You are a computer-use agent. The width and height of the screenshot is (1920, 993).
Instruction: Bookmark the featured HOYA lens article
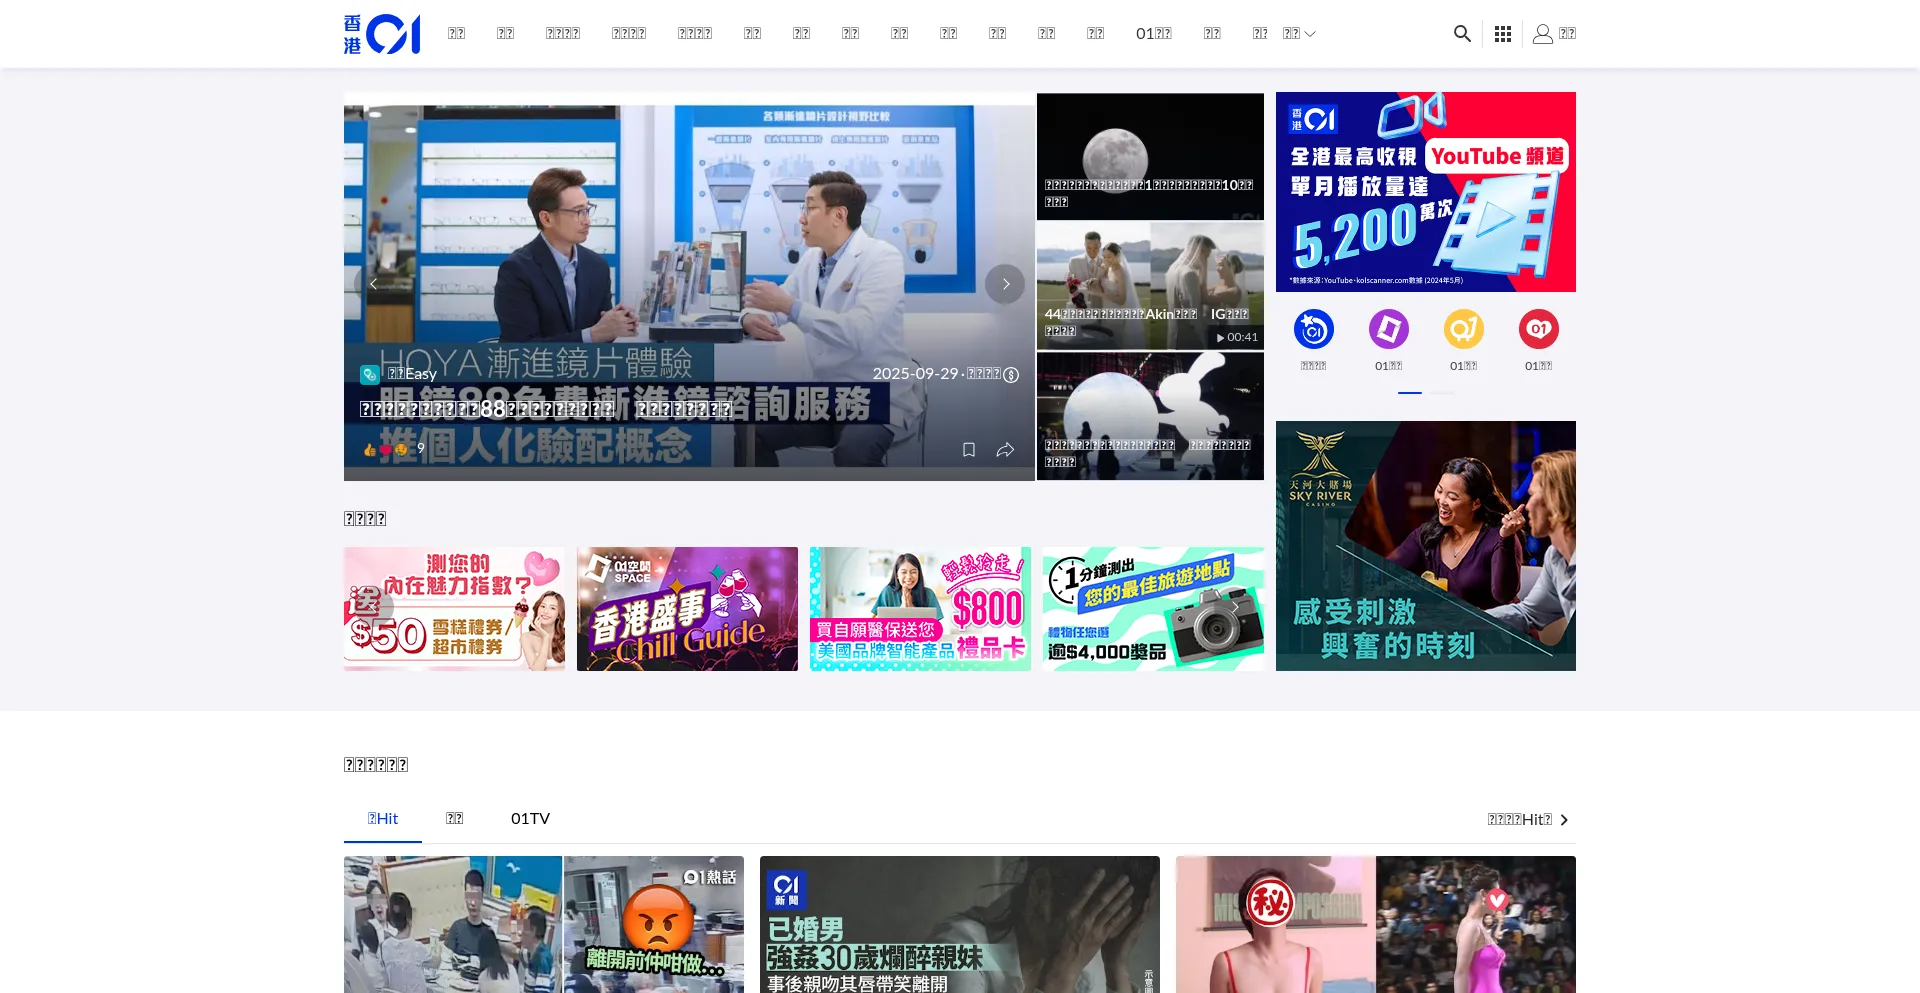coord(968,450)
